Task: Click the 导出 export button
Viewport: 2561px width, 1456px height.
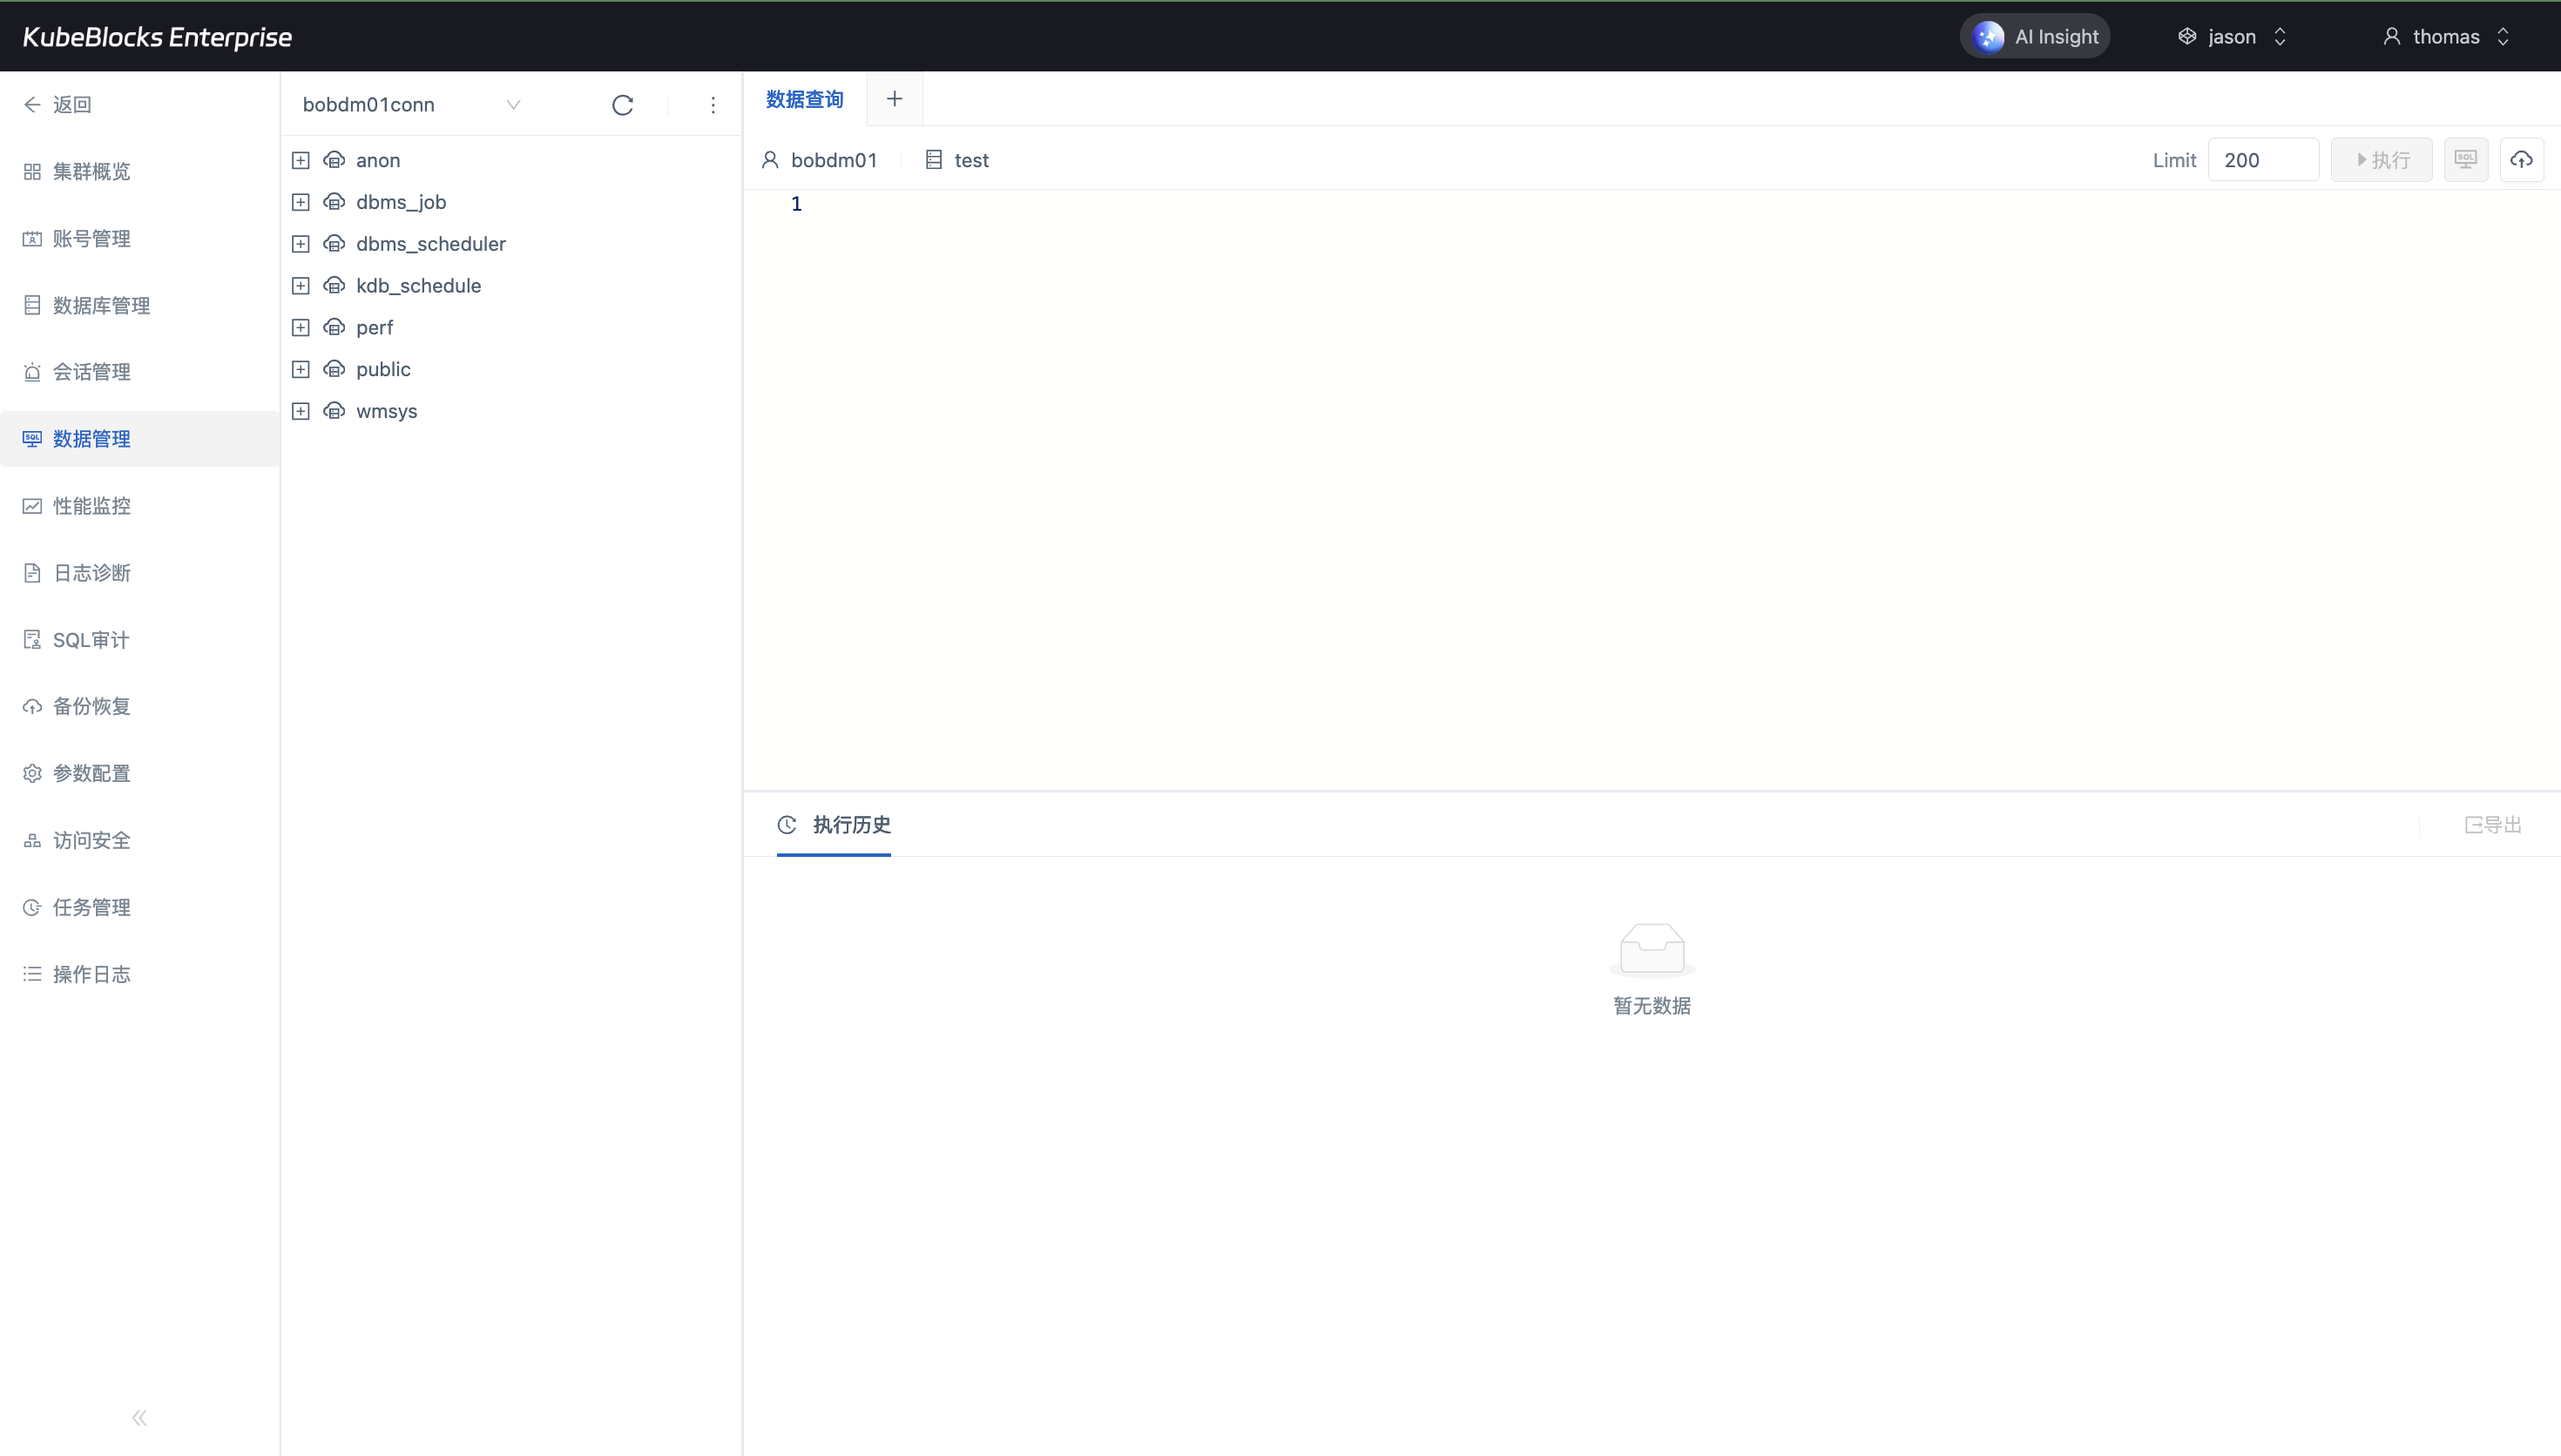Action: point(2492,825)
